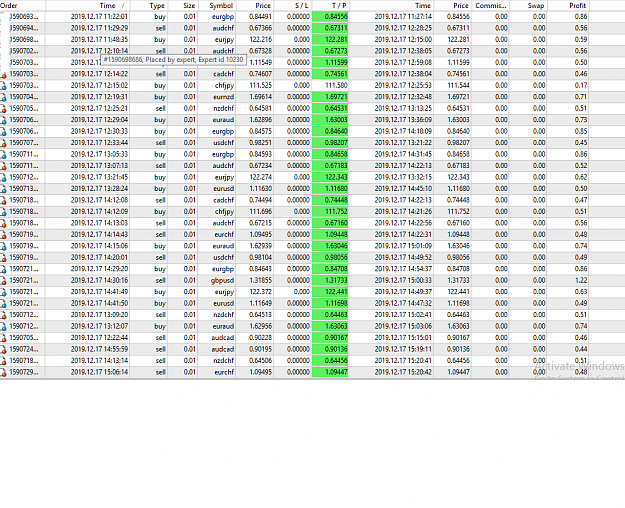Click profit value 0.45
The image size is (625, 508).
pyautogui.click(x=581, y=143)
